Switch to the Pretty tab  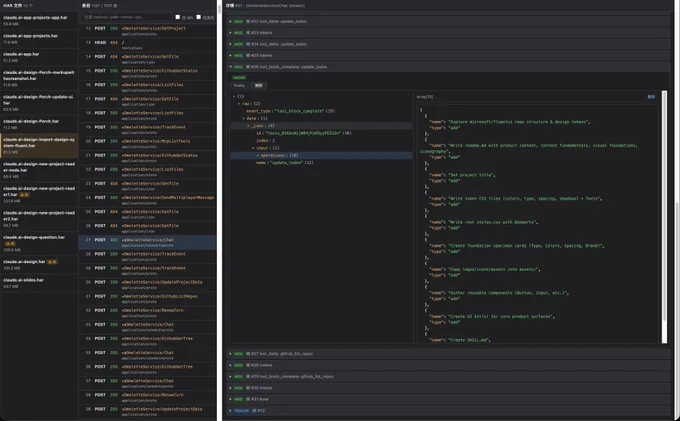(x=239, y=85)
